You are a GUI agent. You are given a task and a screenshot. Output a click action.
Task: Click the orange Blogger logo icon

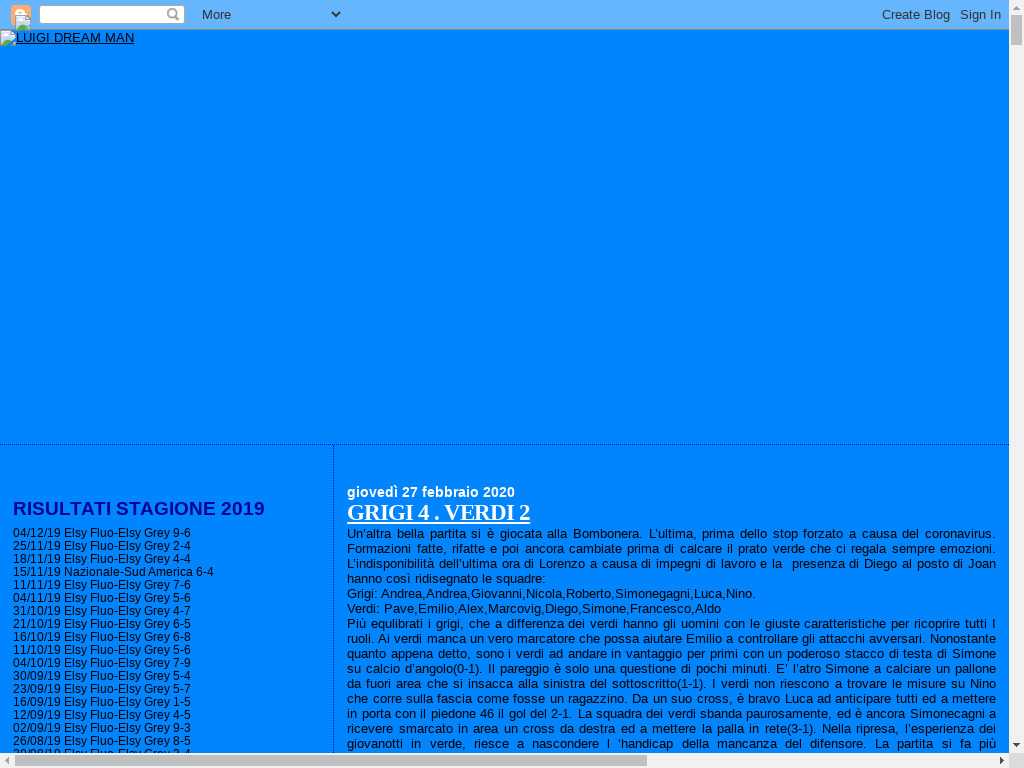coord(20,15)
